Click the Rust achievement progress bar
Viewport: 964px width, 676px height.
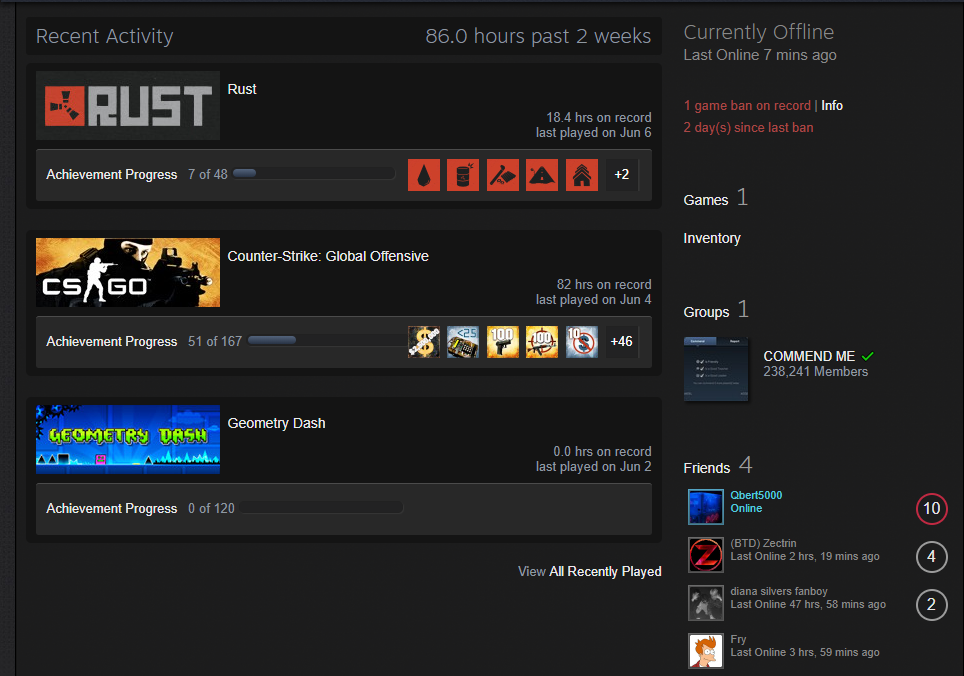pyautogui.click(x=314, y=174)
